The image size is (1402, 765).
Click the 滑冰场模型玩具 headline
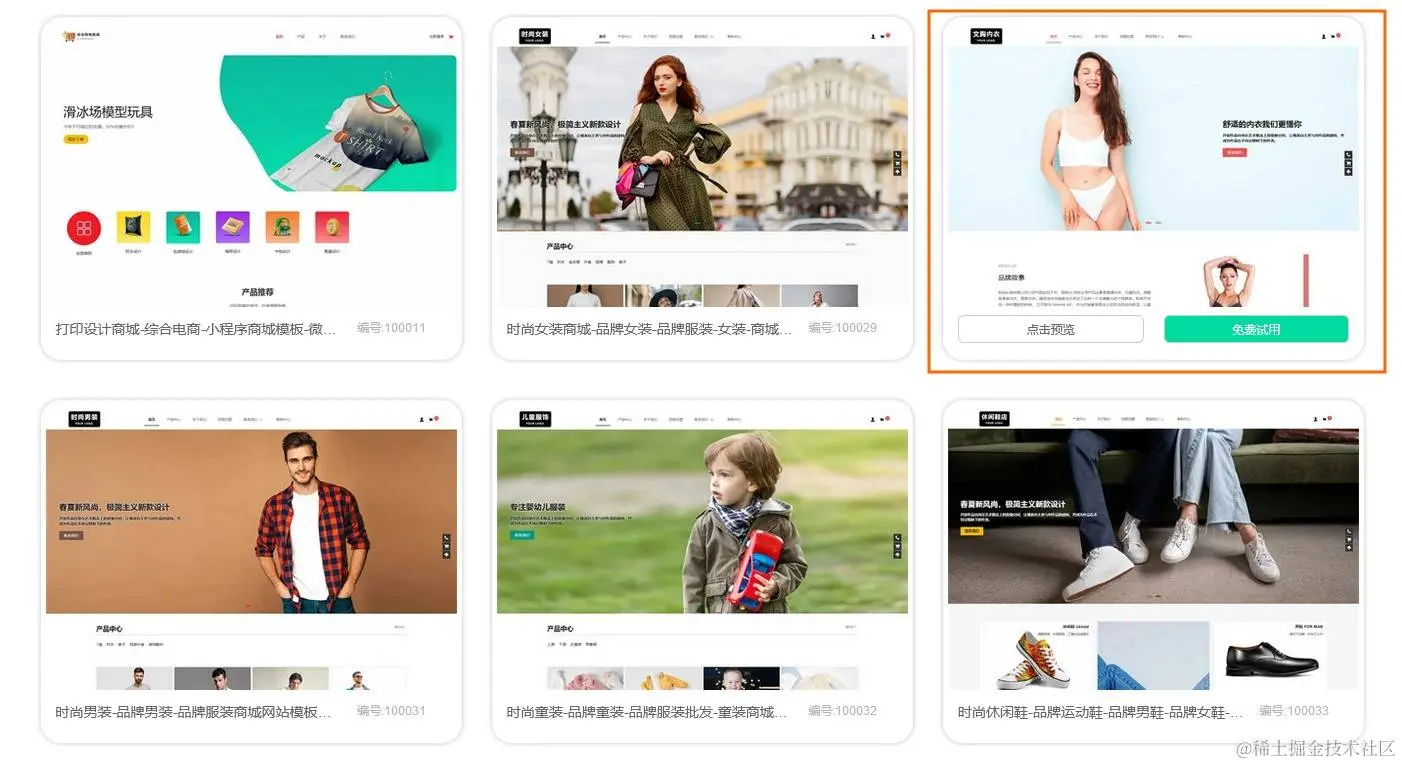(108, 112)
